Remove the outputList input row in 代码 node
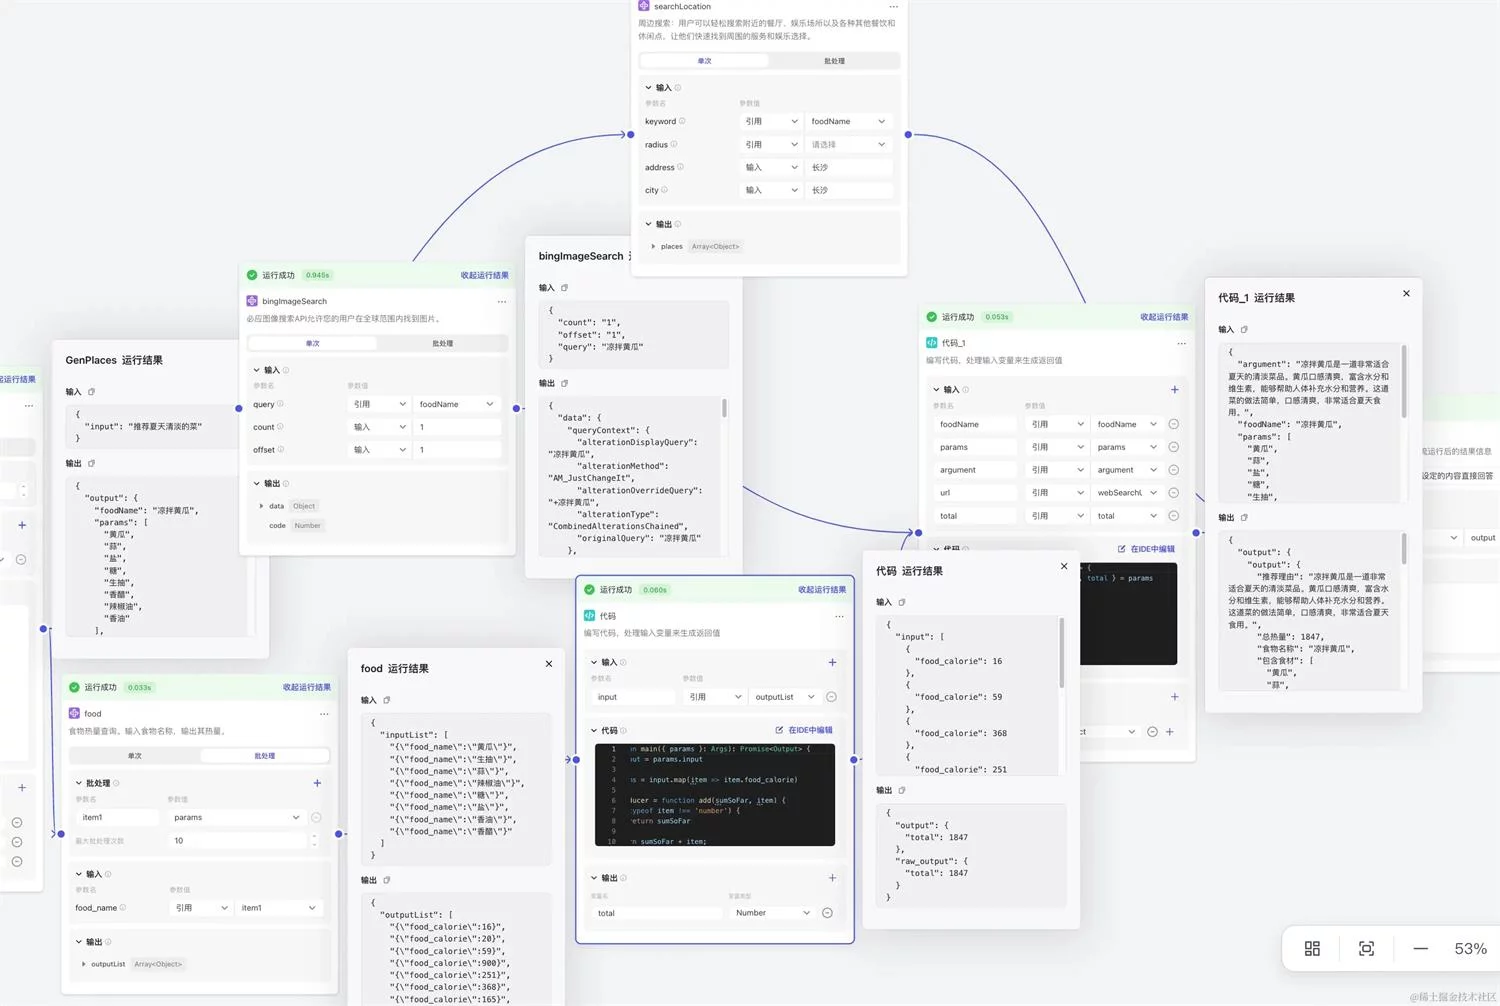Image resolution: width=1500 pixels, height=1006 pixels. pos(831,697)
